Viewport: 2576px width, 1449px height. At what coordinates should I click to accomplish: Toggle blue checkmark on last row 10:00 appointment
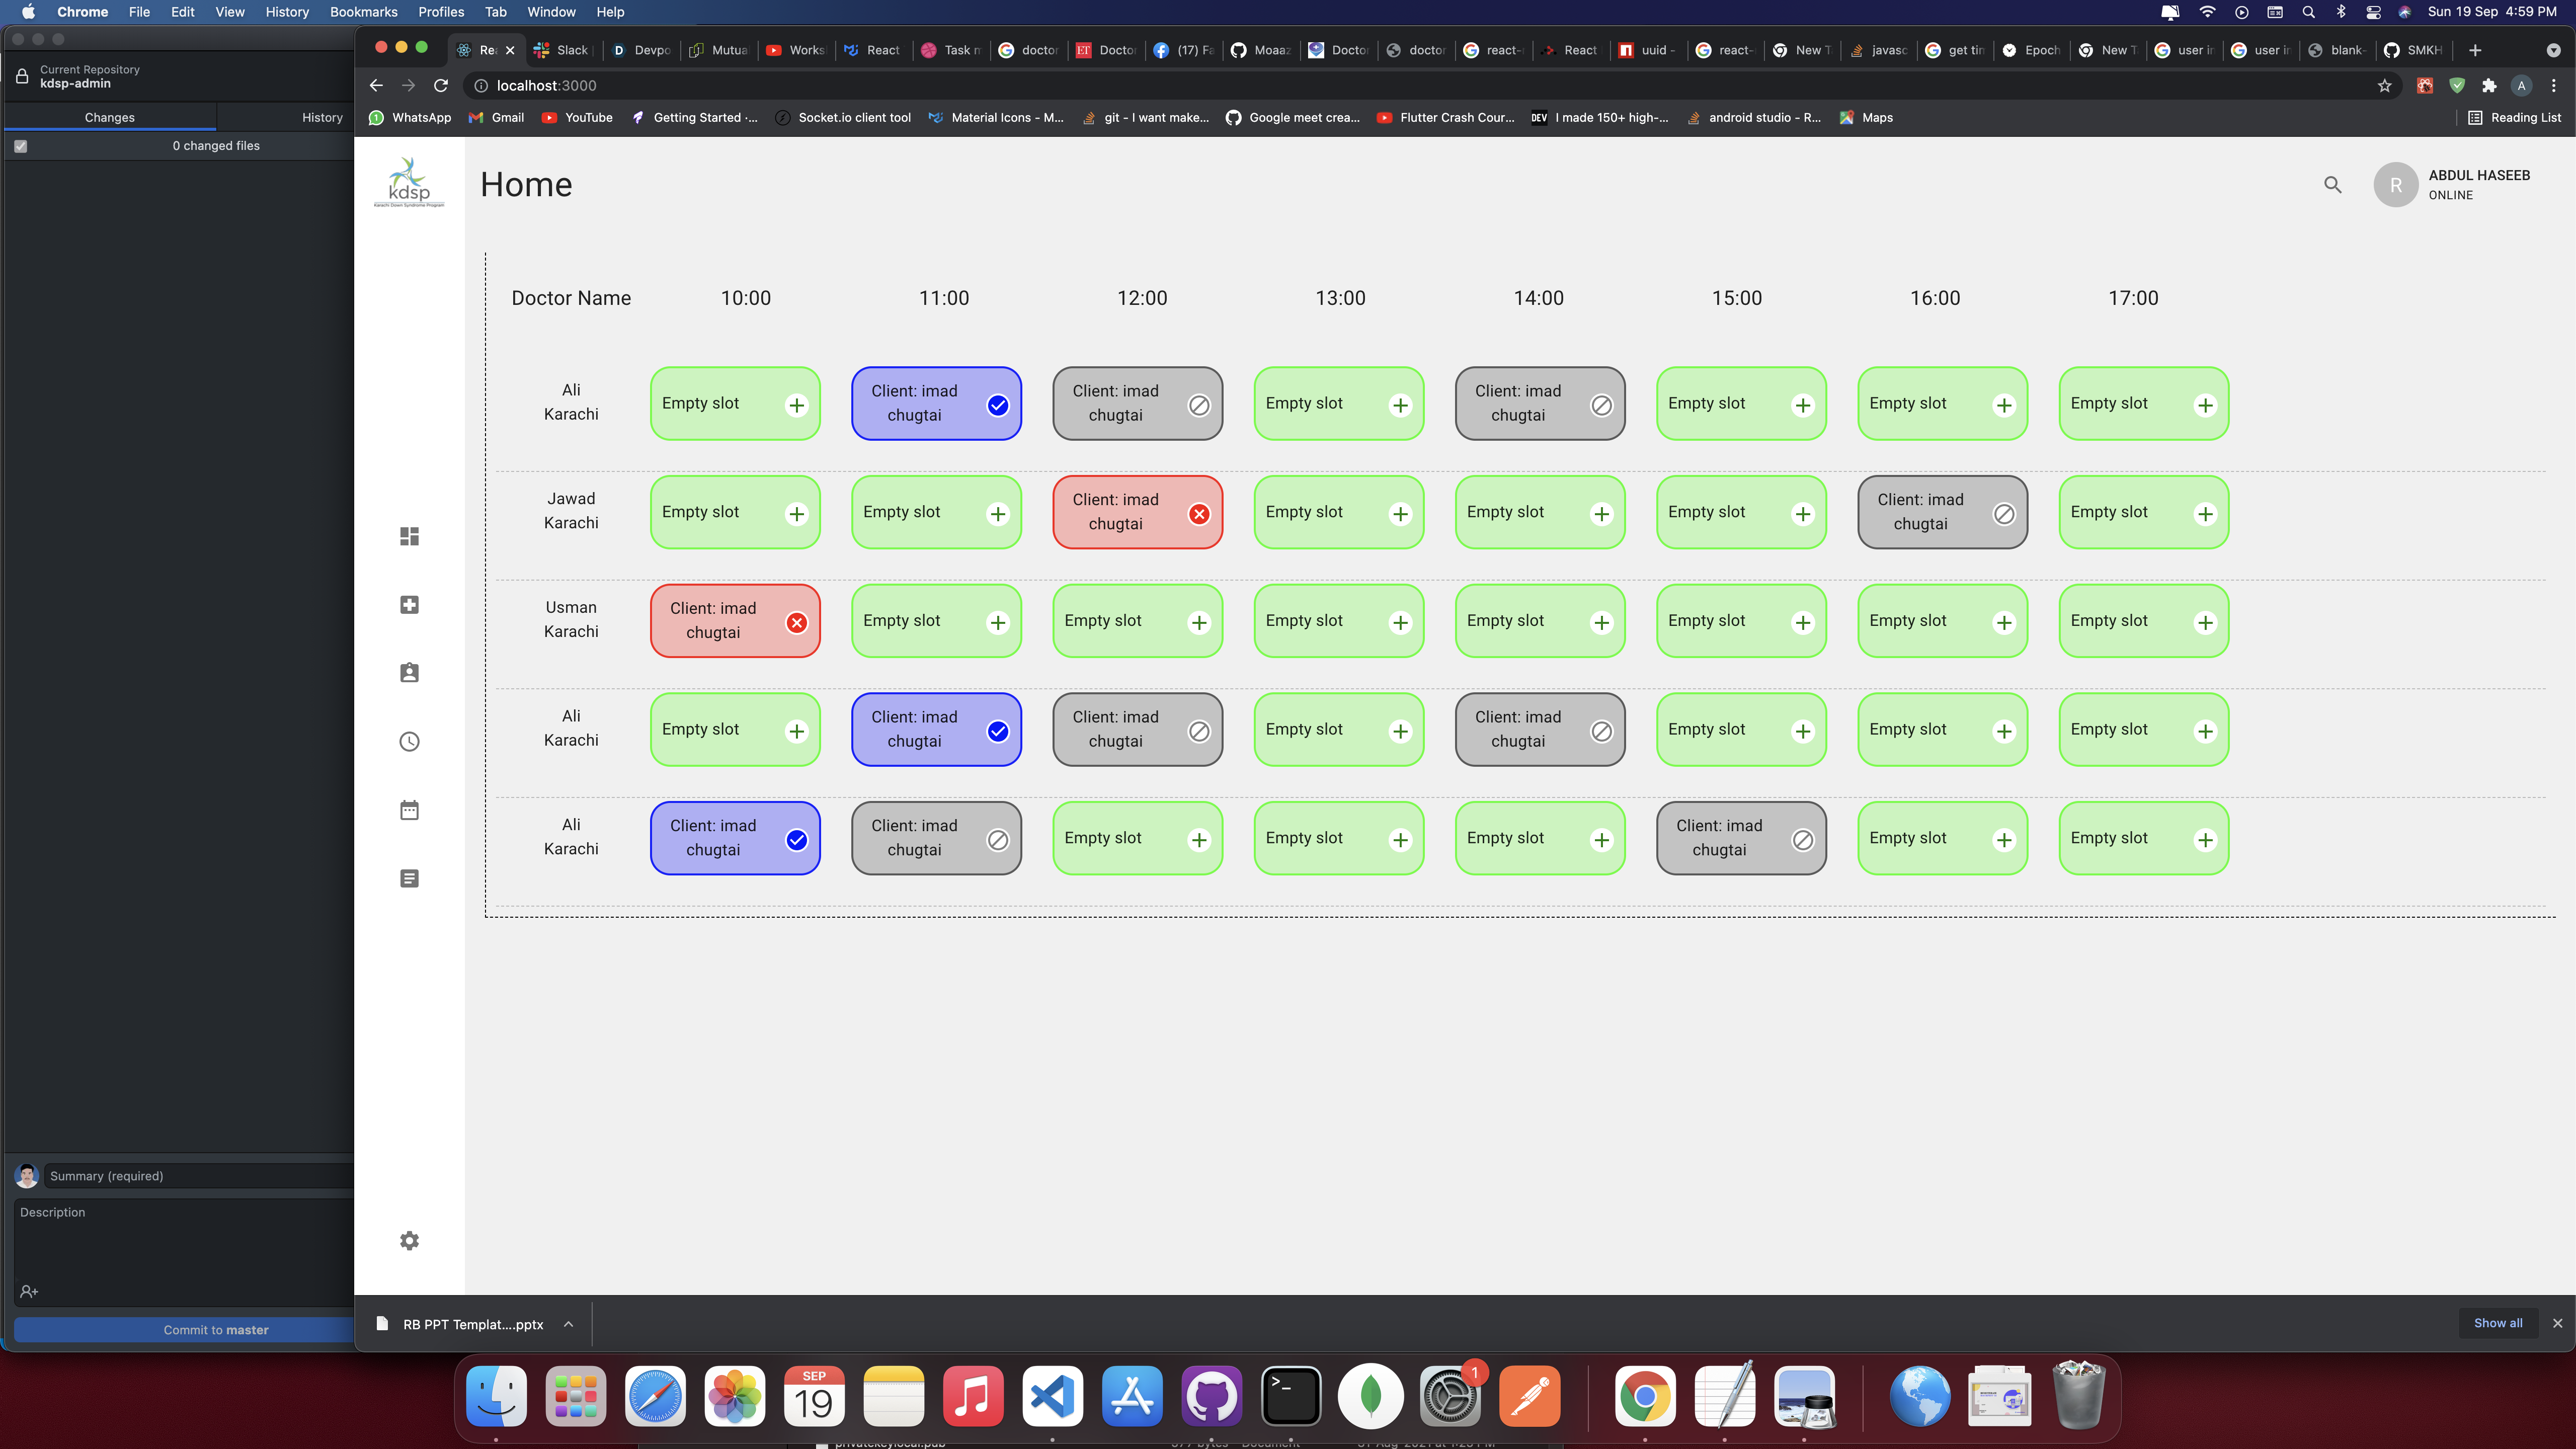pyautogui.click(x=796, y=840)
